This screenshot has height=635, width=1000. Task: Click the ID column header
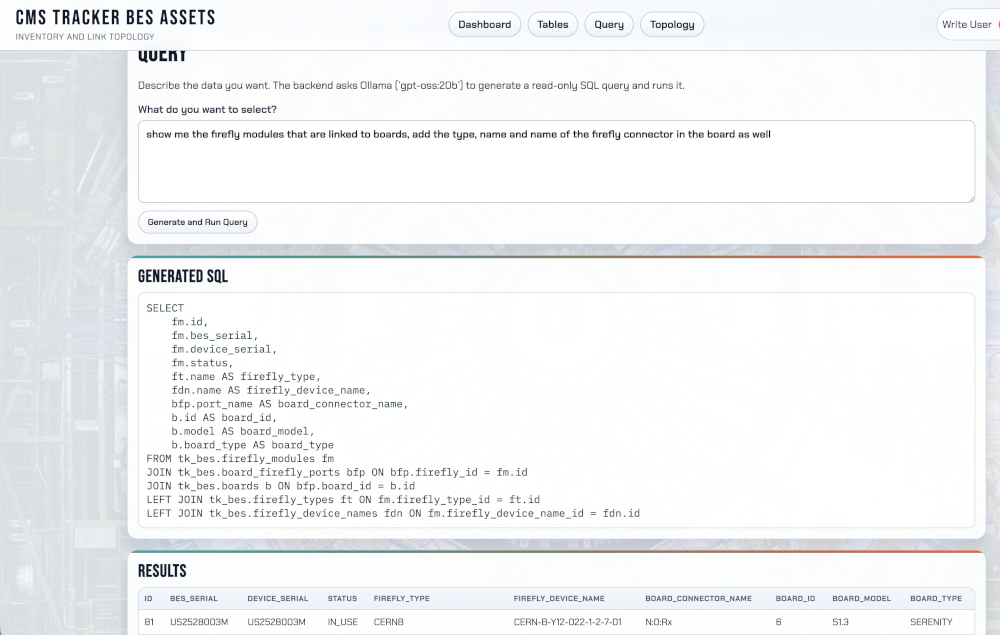point(149,599)
